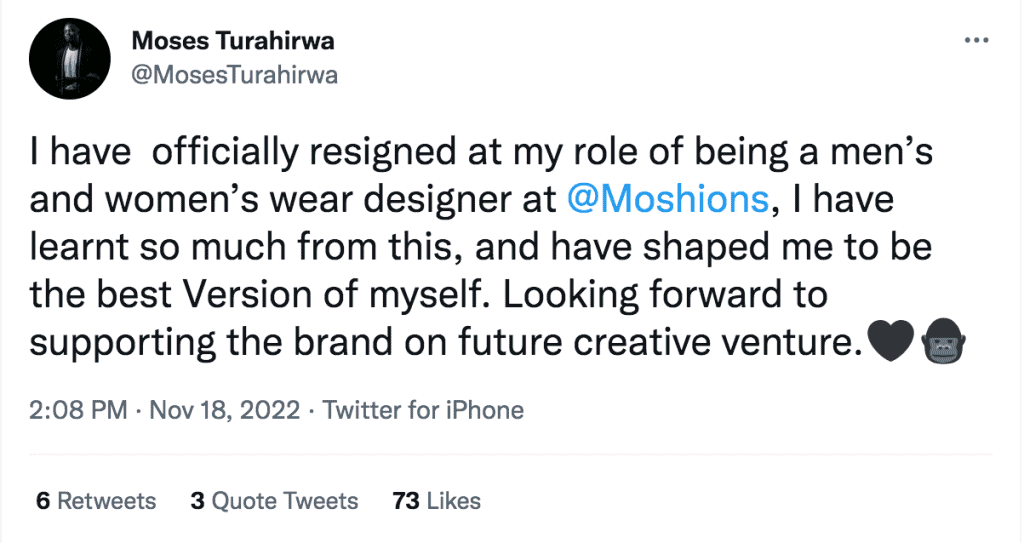The height and width of the screenshot is (543, 1024).
Task: View the 6 Retweets list
Action: click(x=96, y=501)
